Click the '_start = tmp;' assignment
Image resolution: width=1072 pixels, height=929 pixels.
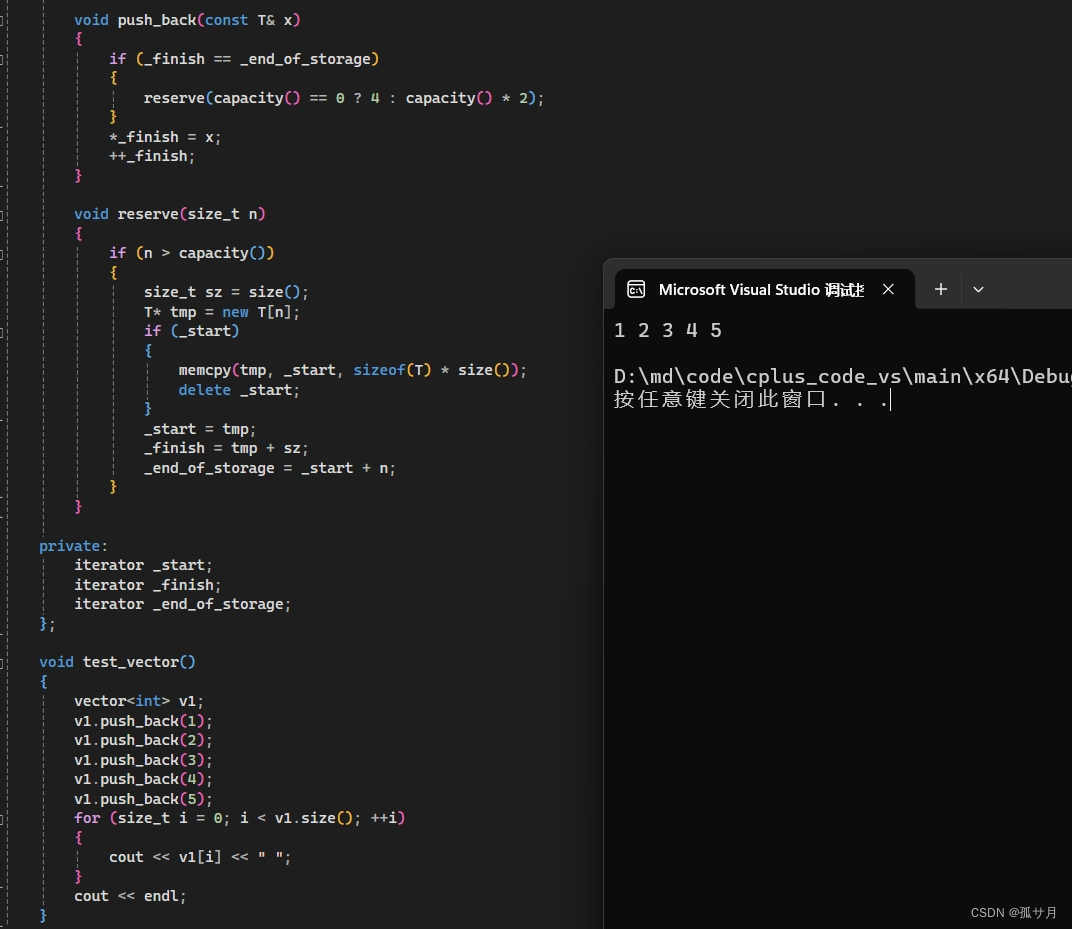[x=200, y=429]
